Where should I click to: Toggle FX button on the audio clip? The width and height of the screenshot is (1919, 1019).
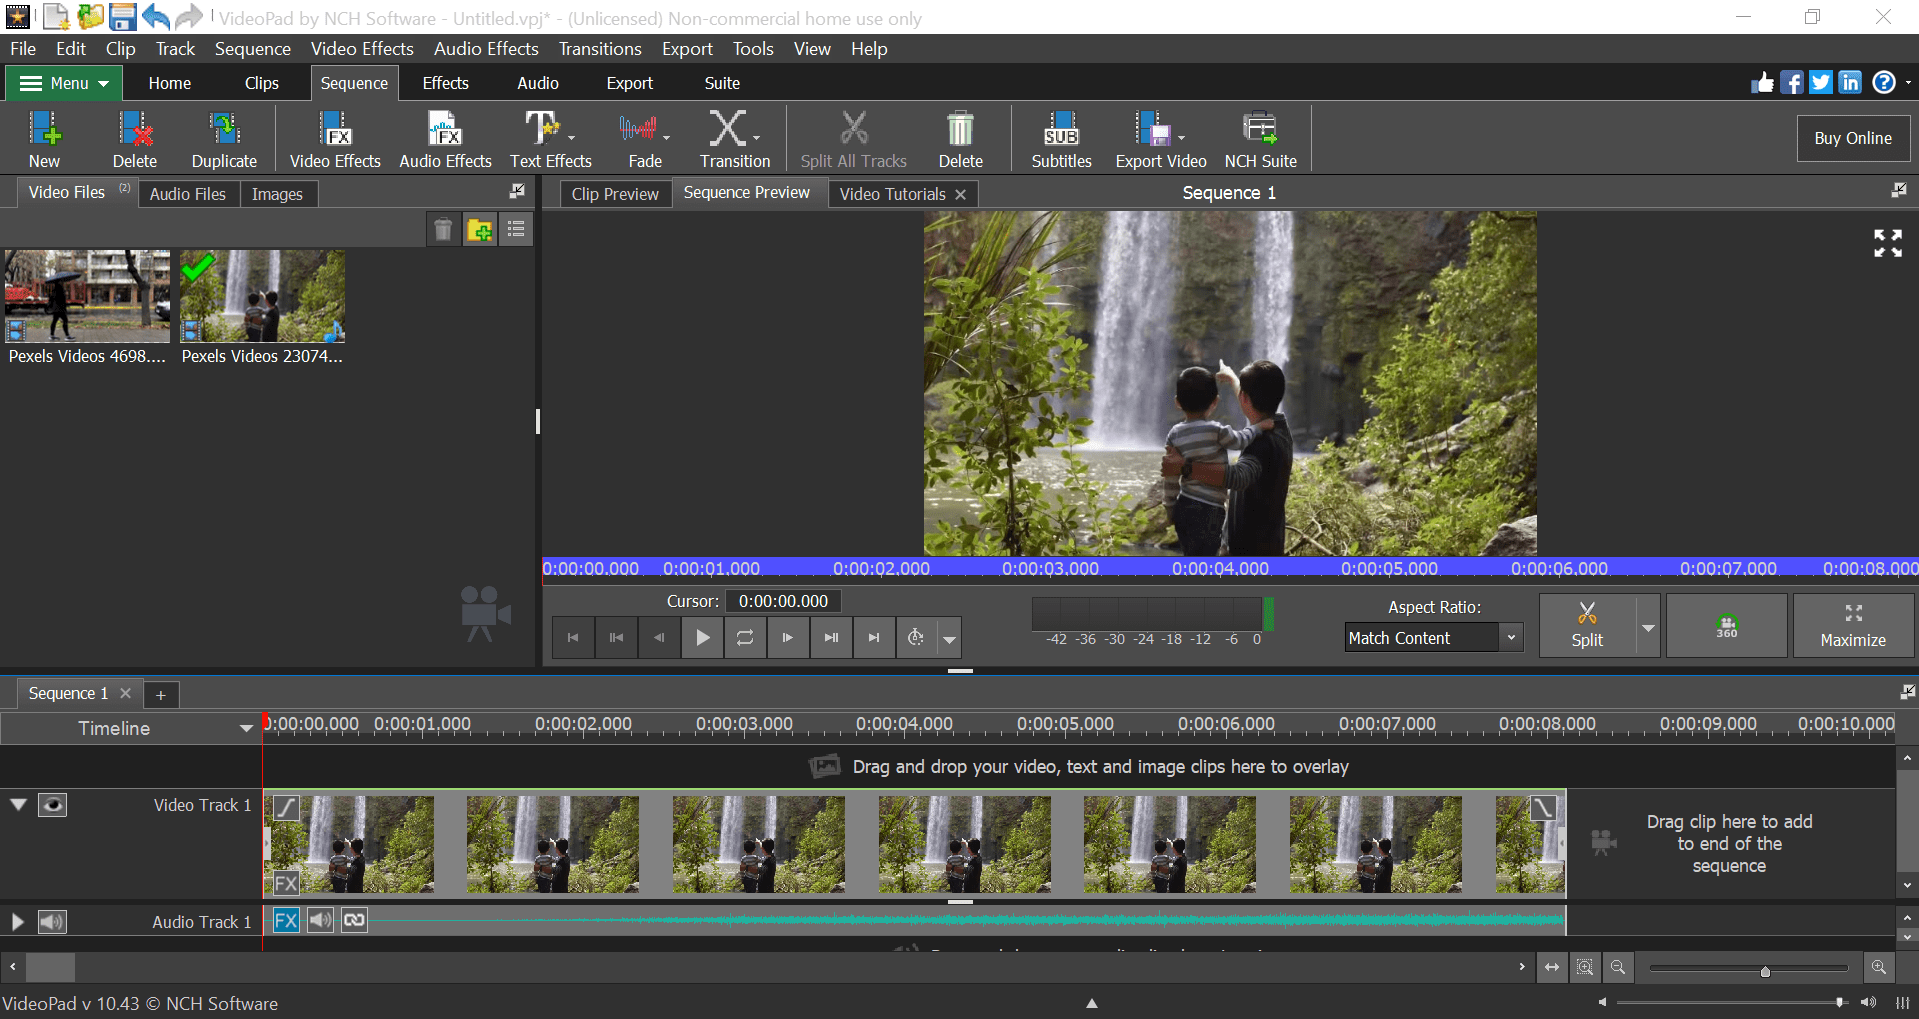[286, 920]
